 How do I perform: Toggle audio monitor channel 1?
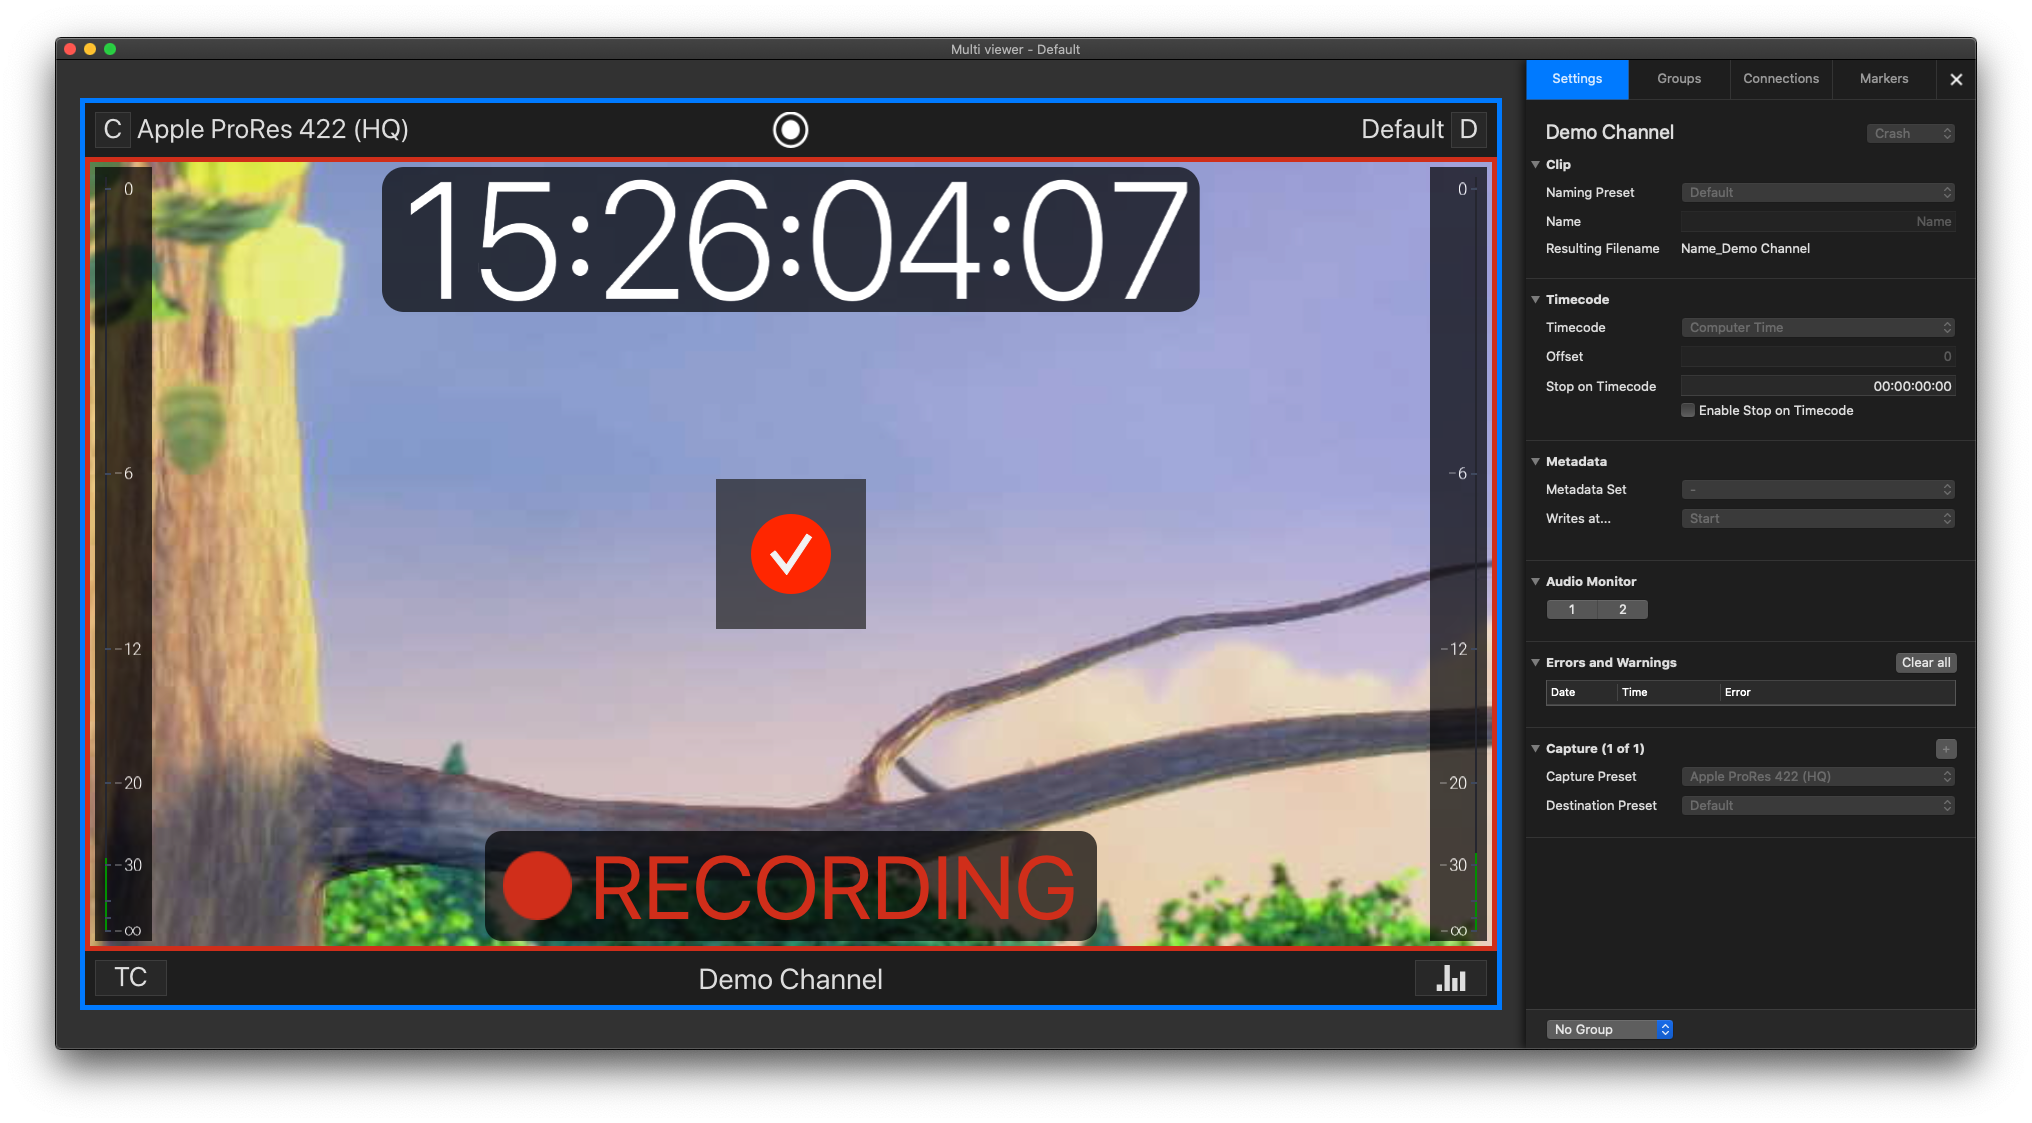[x=1572, y=610]
